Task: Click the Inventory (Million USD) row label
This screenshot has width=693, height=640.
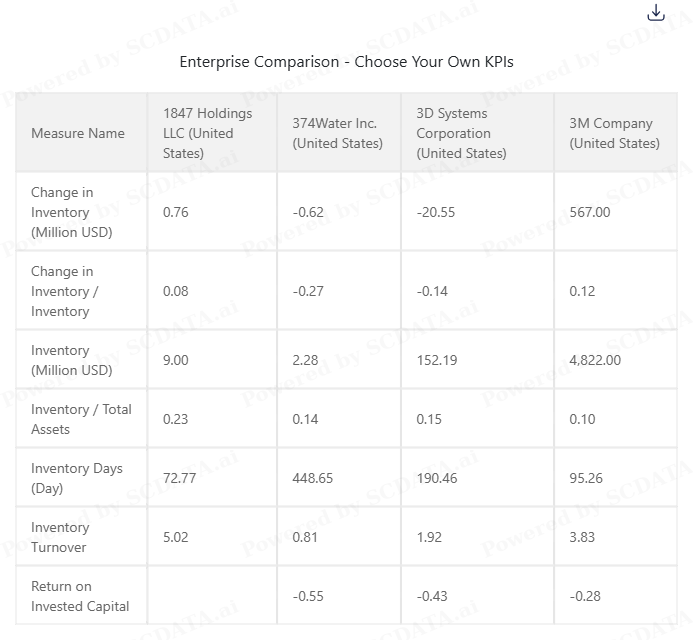Action: pyautogui.click(x=72, y=360)
